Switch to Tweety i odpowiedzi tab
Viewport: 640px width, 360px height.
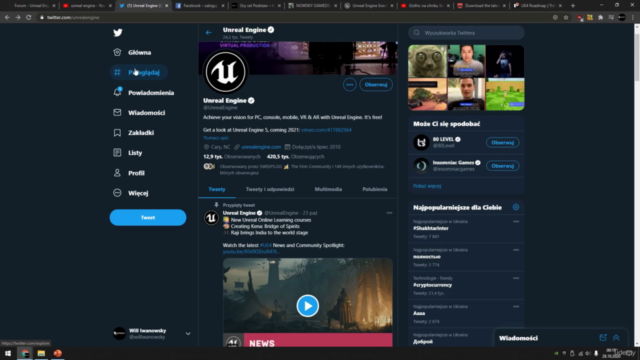point(270,189)
